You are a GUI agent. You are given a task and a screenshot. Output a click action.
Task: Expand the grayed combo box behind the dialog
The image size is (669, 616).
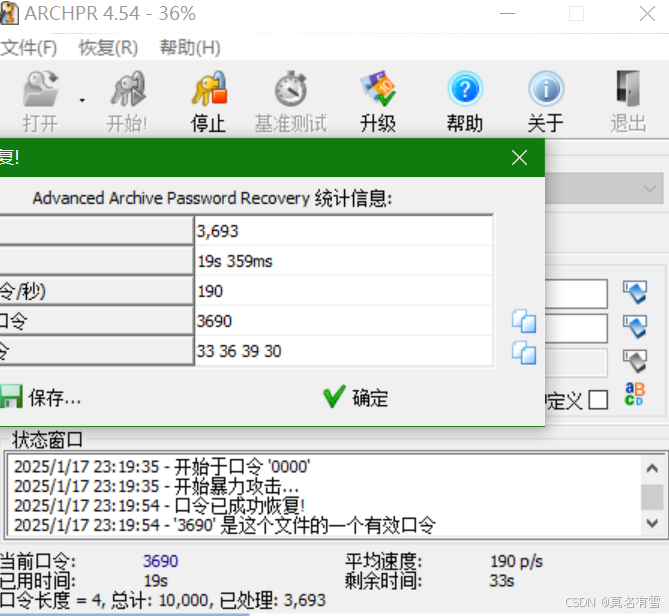tap(649, 188)
